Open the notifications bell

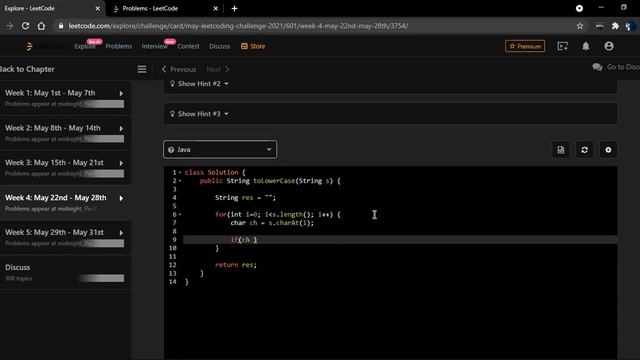pos(586,46)
